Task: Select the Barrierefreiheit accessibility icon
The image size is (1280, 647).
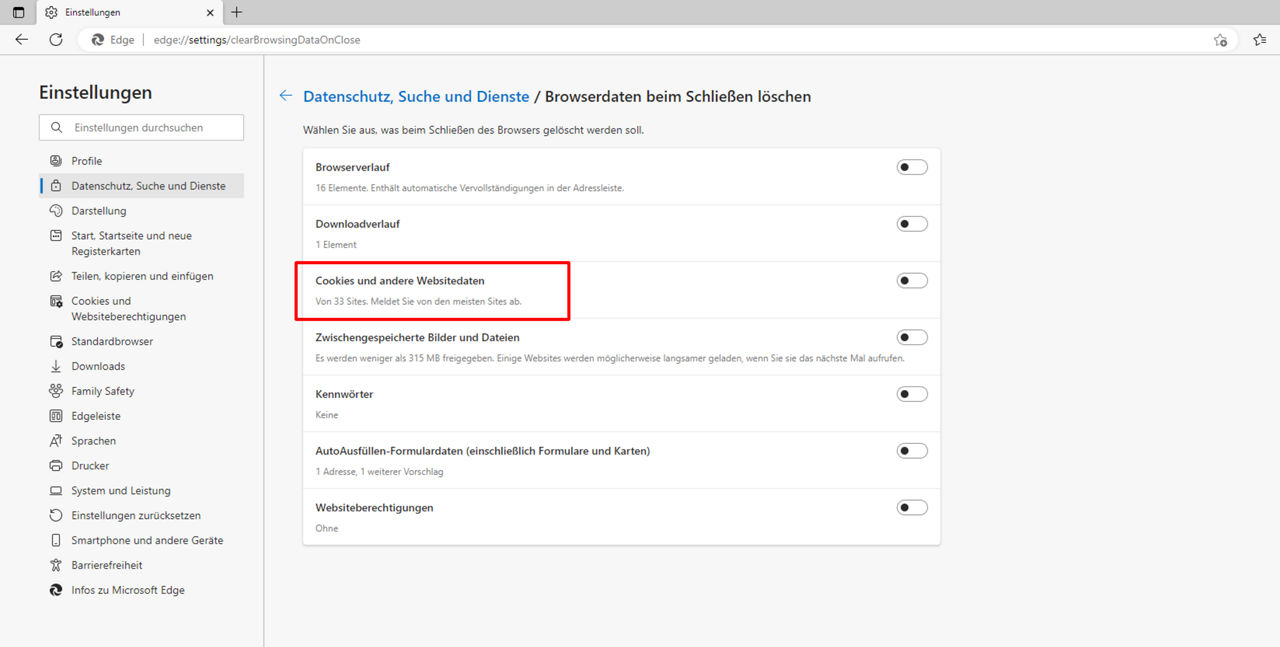Action: 56,564
